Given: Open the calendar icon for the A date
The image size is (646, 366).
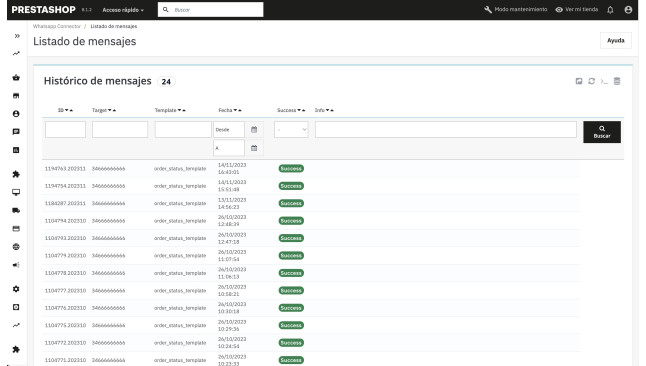Looking at the screenshot, I should 254,148.
